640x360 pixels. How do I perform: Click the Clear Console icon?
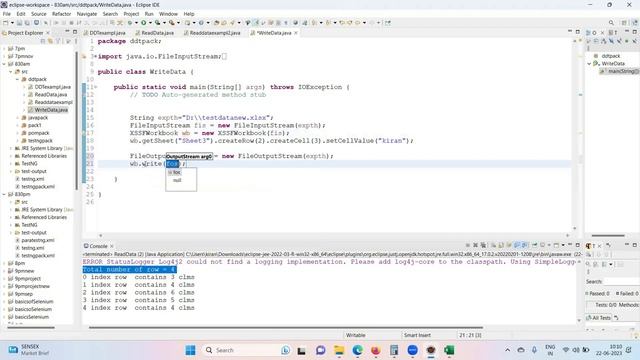pos(493,245)
